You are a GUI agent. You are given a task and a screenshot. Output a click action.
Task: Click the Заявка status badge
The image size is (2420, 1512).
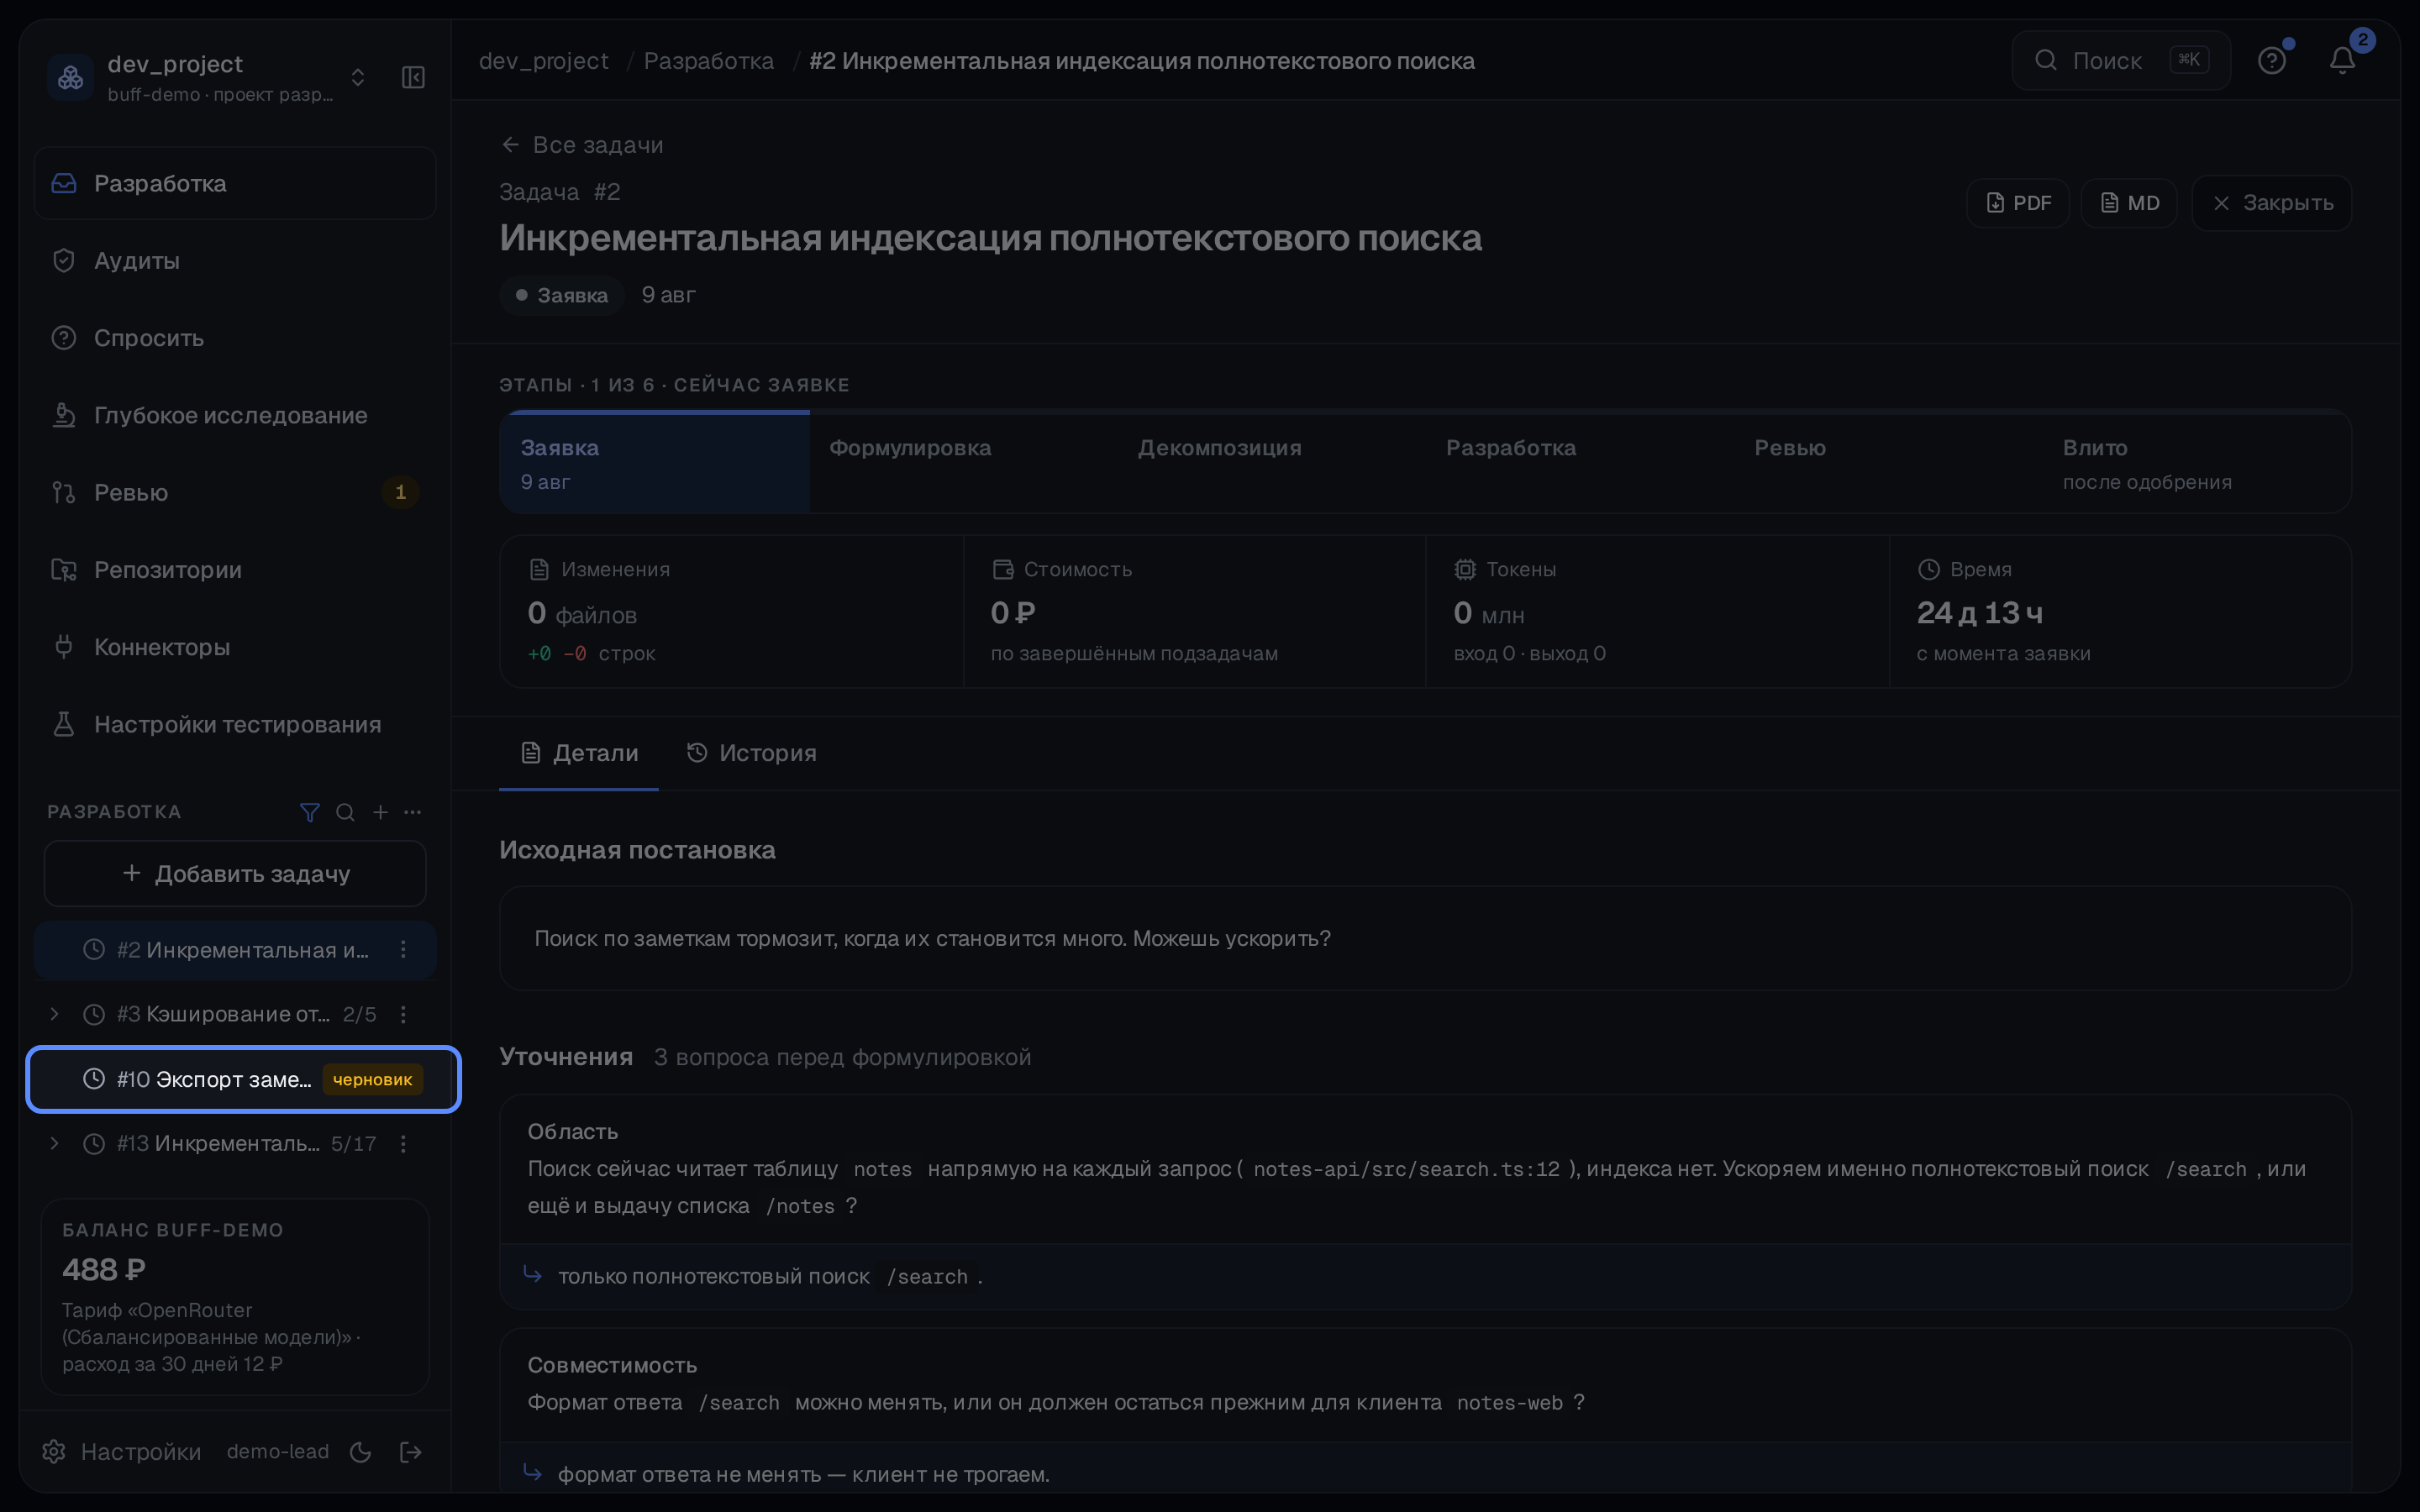562,295
